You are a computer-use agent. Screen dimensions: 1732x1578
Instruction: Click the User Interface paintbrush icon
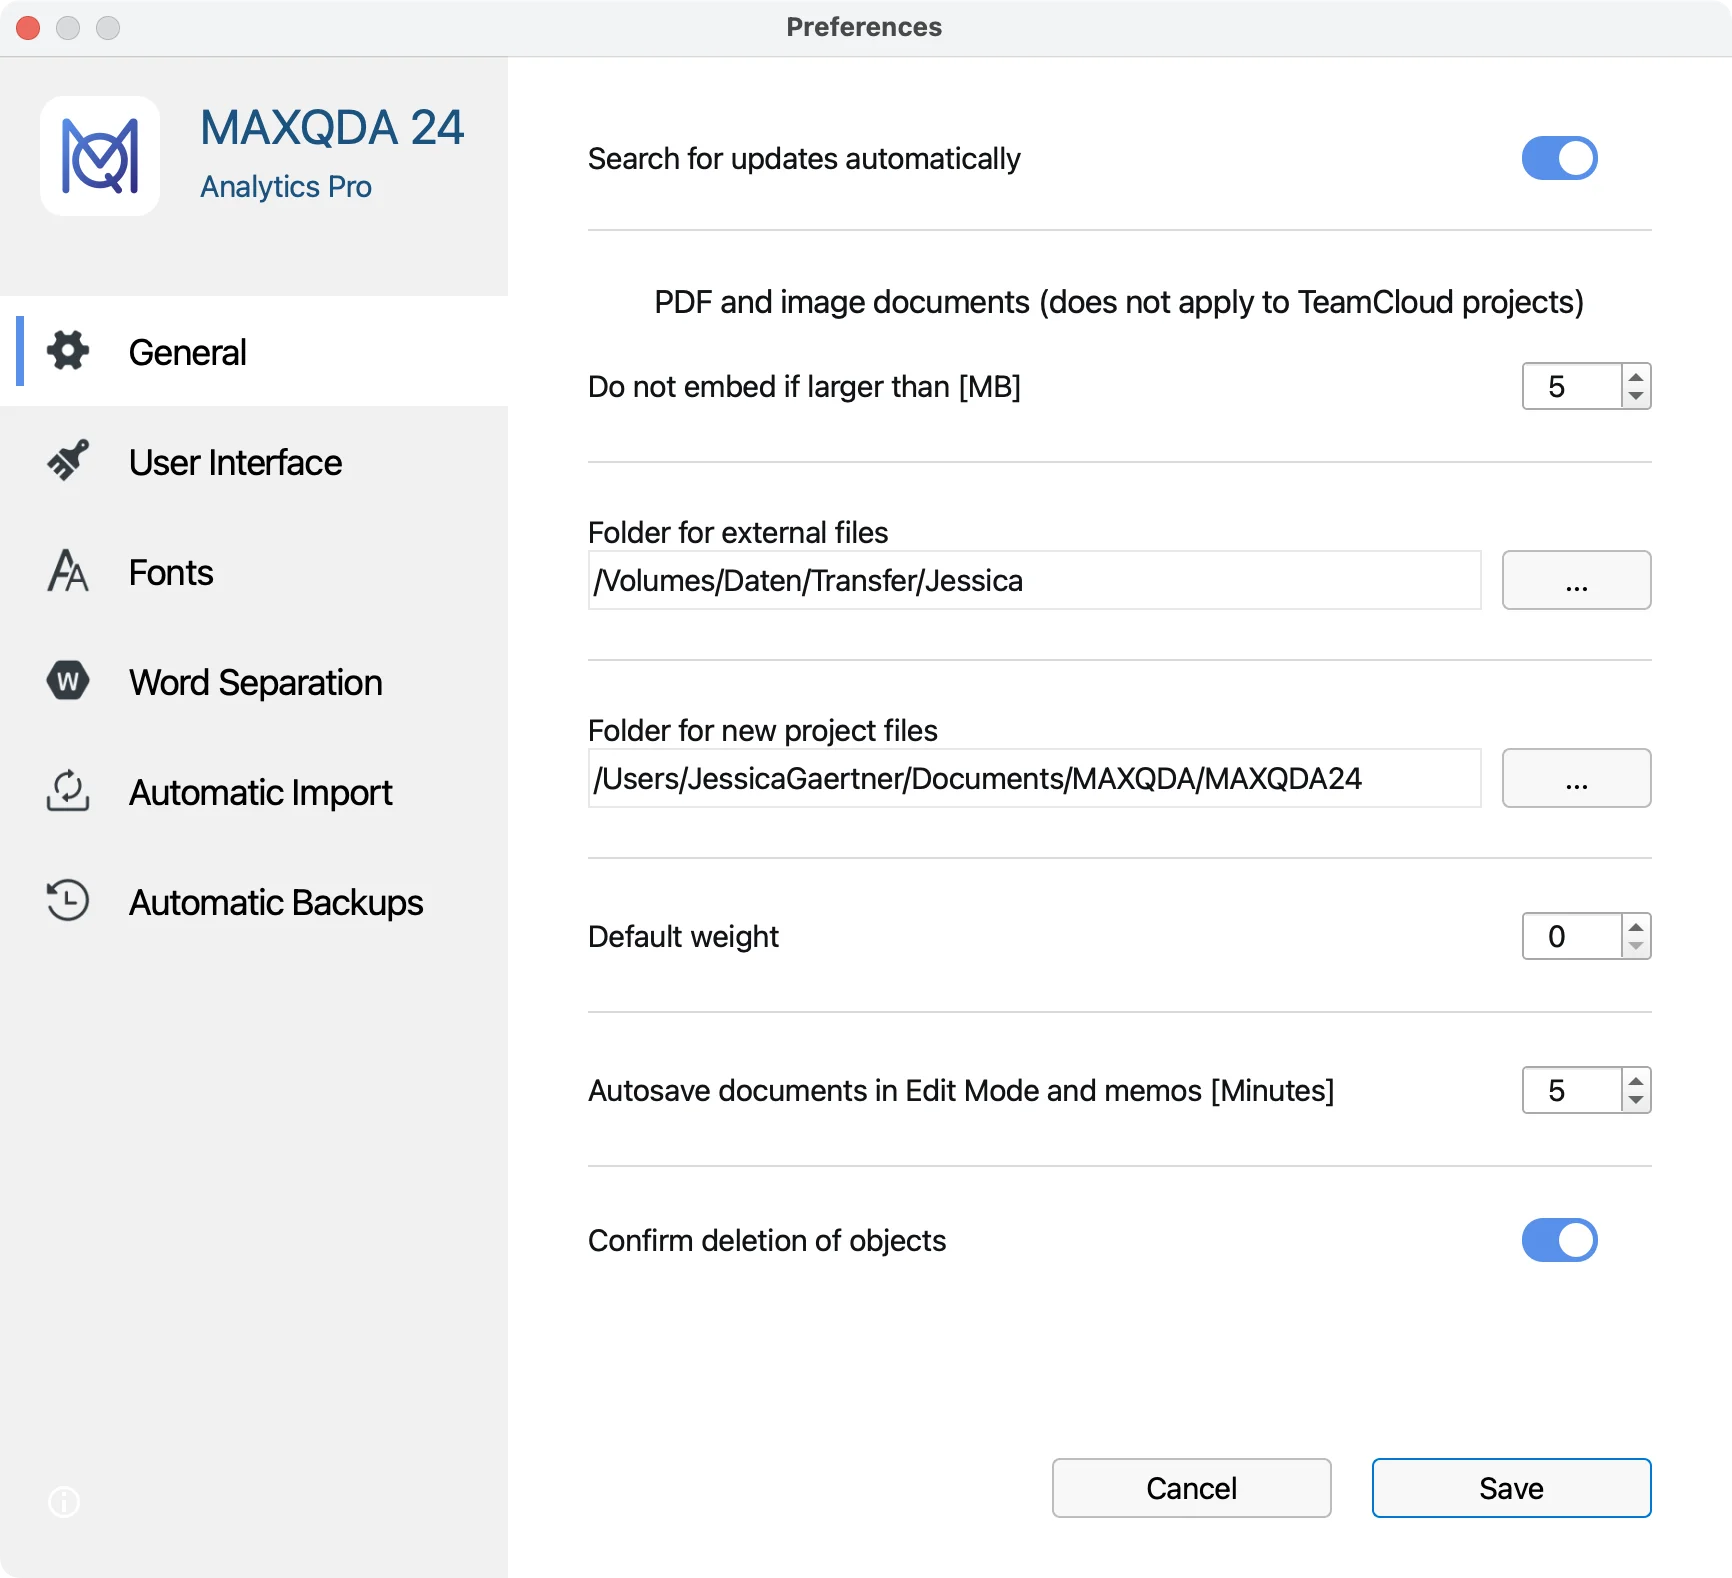[x=68, y=461]
